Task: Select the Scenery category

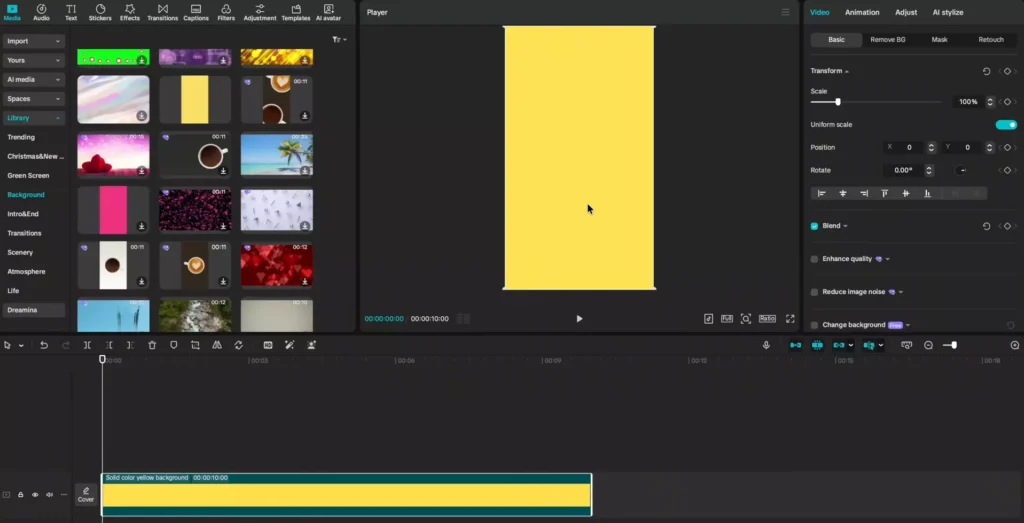Action: (20, 253)
